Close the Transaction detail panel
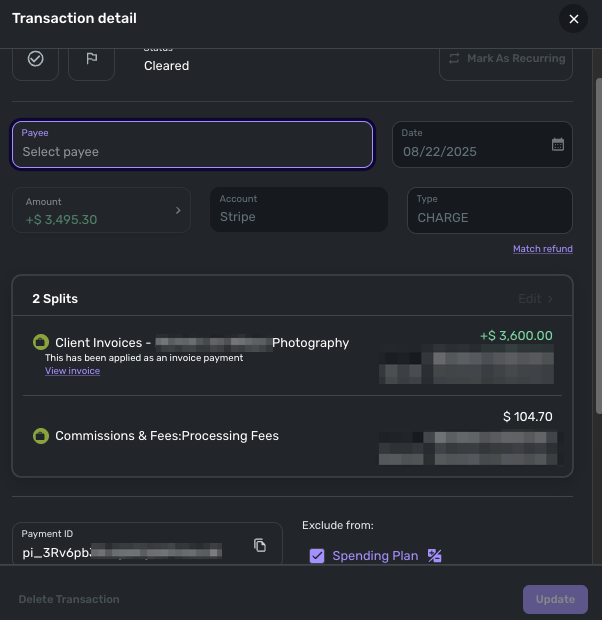The height and width of the screenshot is (620, 602). (x=573, y=19)
